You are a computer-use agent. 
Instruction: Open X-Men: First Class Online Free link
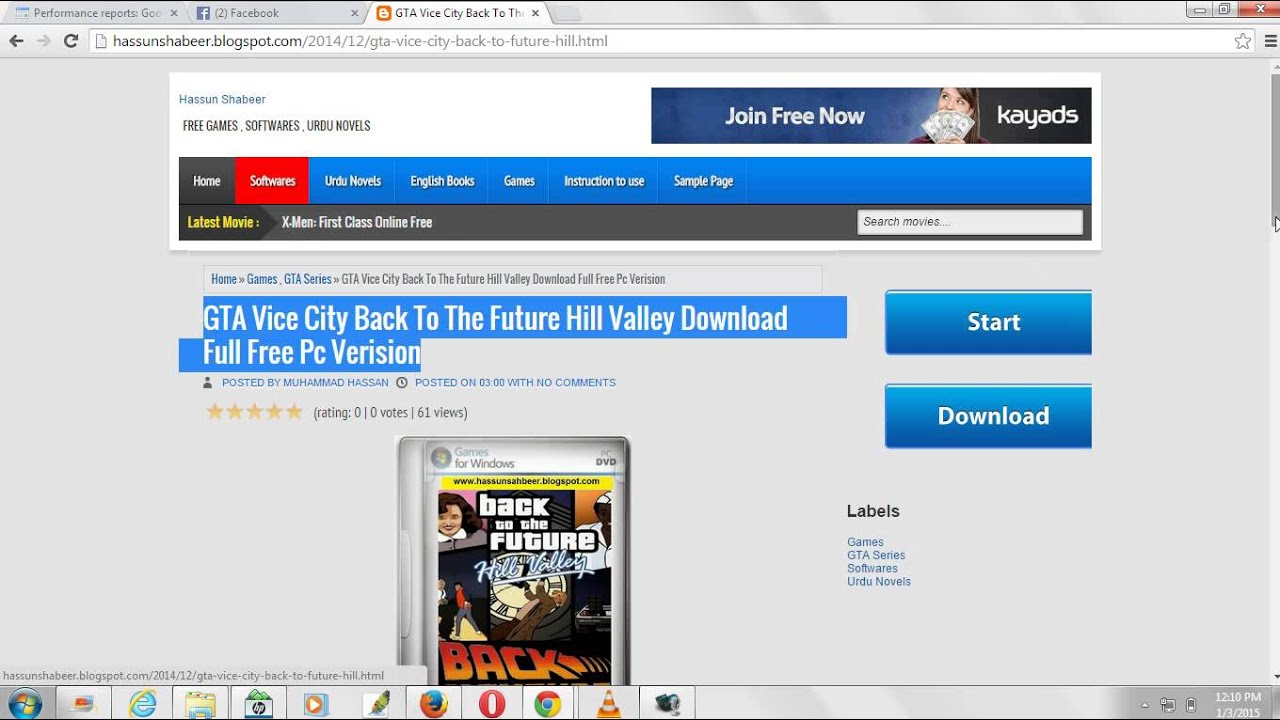click(x=357, y=222)
